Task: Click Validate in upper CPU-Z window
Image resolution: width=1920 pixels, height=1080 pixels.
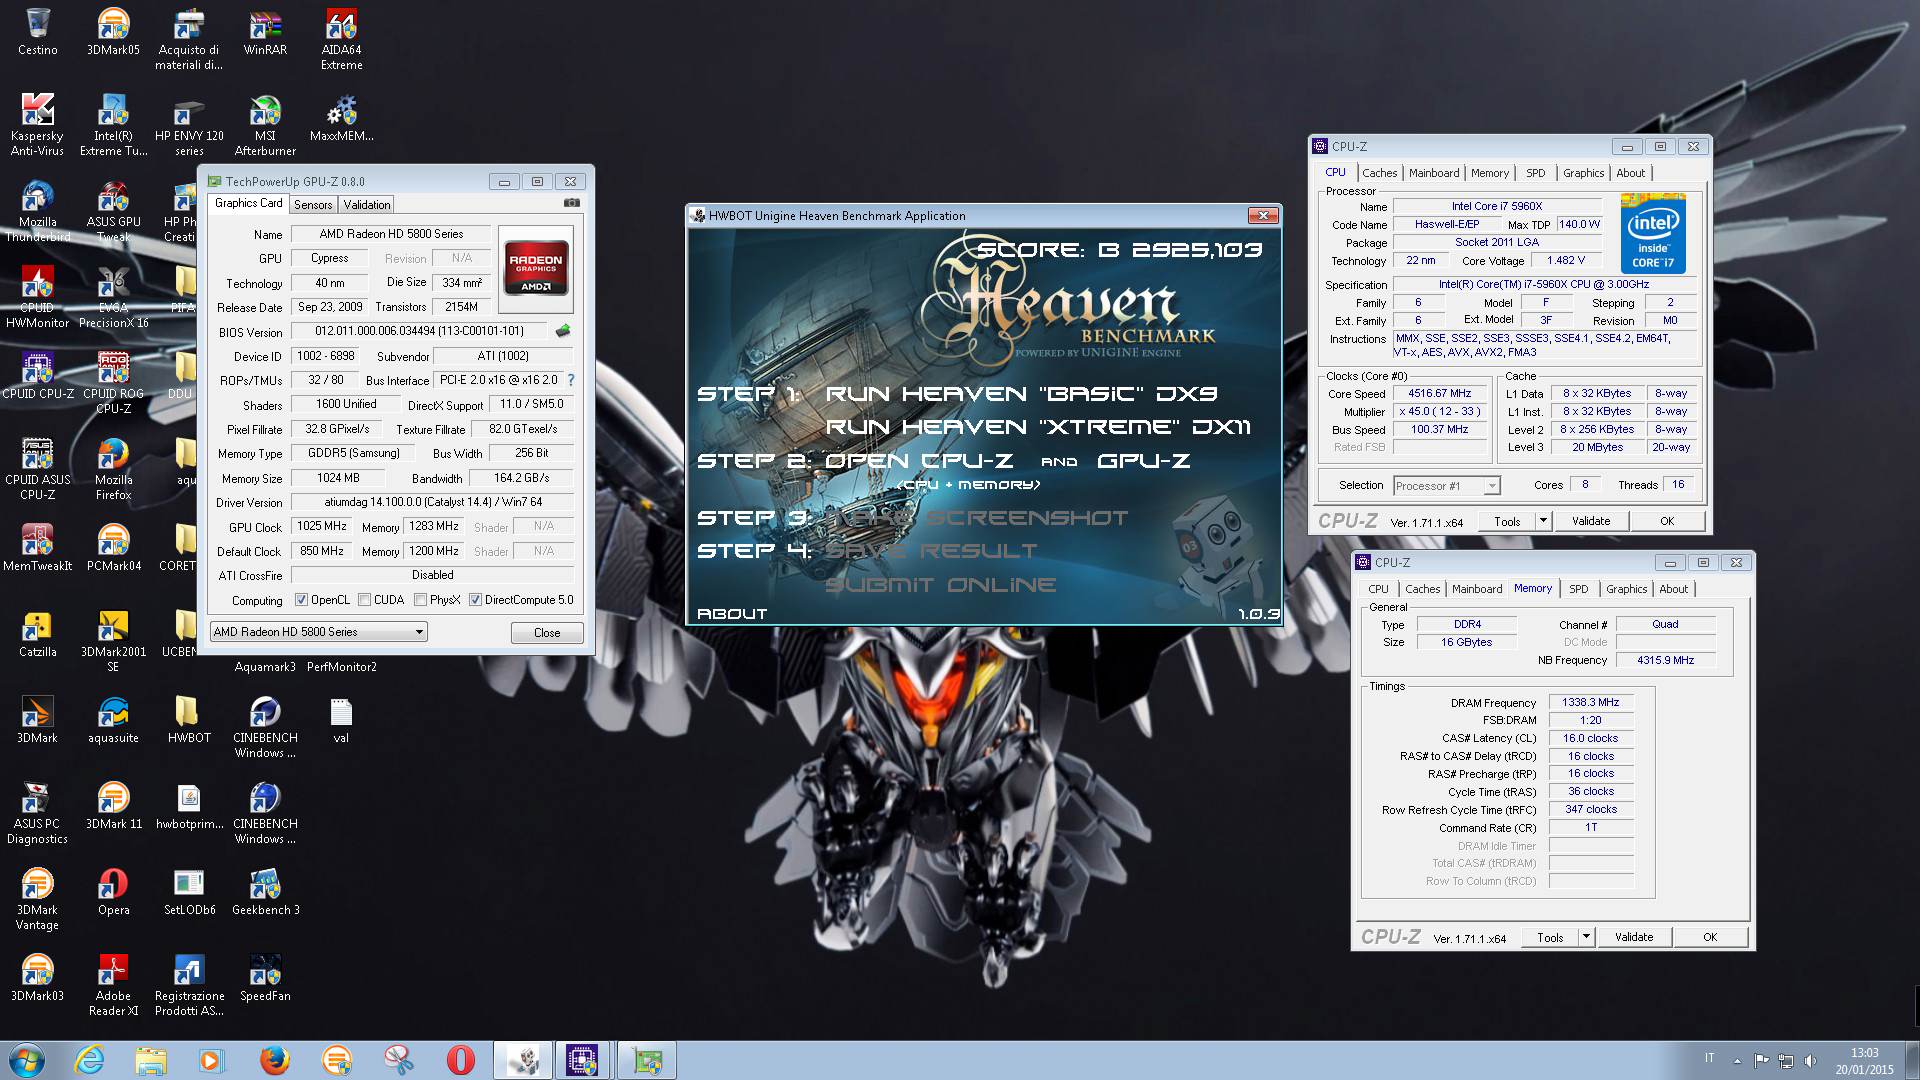Action: [x=1590, y=521]
